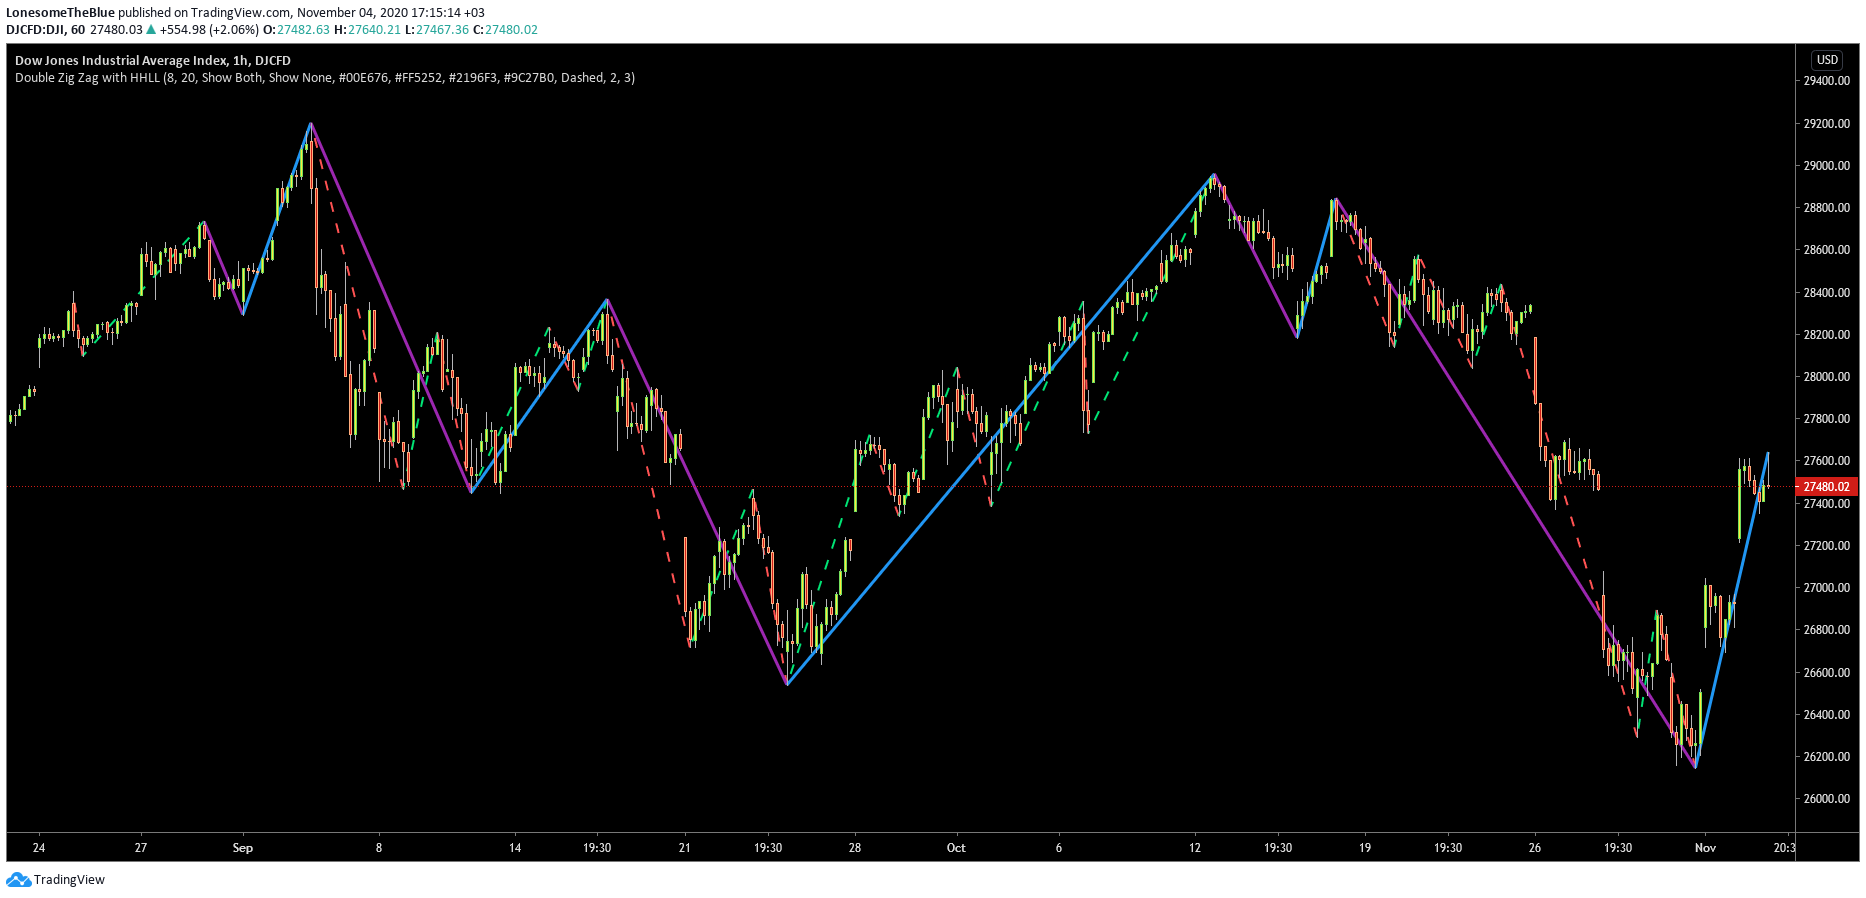This screenshot has height=898, width=1866.
Task: Click the 29400.00 price axis label
Action: pos(1826,81)
